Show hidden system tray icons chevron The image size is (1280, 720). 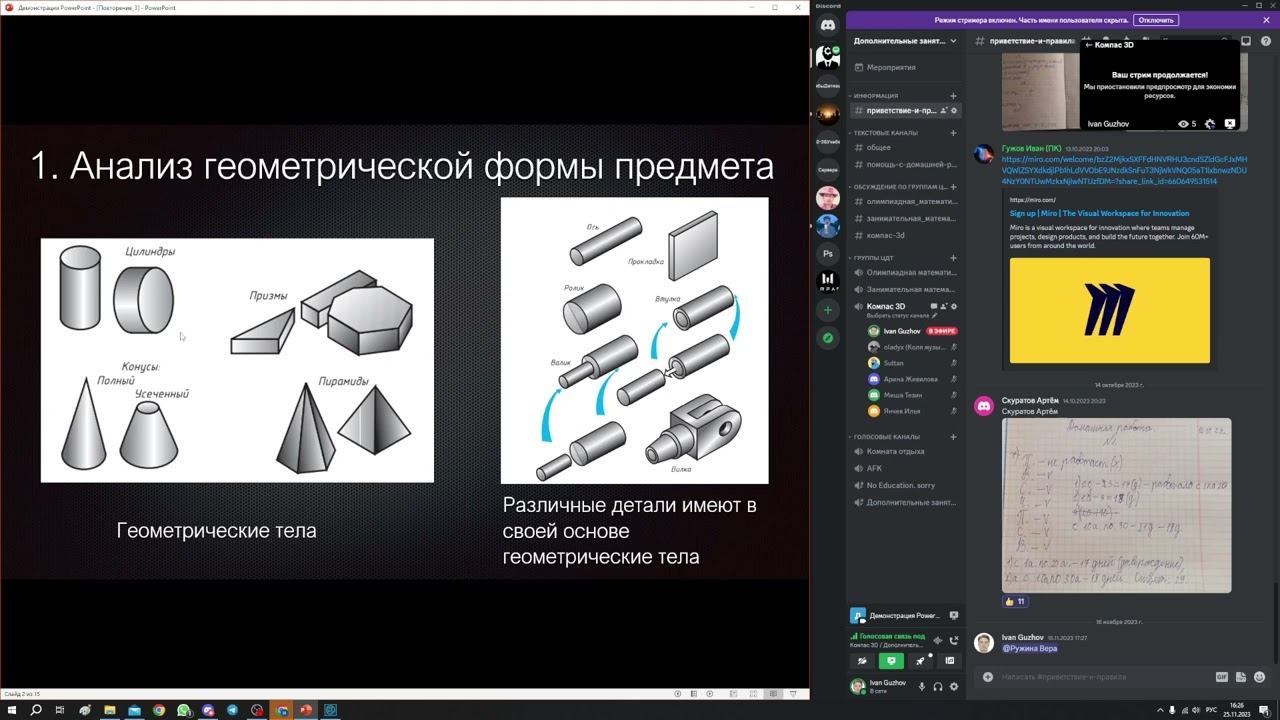tap(1160, 710)
